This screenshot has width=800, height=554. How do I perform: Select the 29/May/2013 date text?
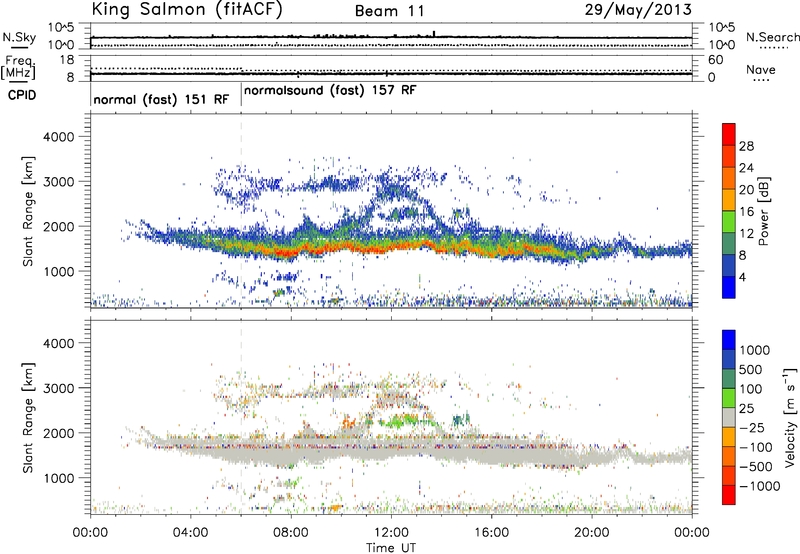click(x=638, y=10)
